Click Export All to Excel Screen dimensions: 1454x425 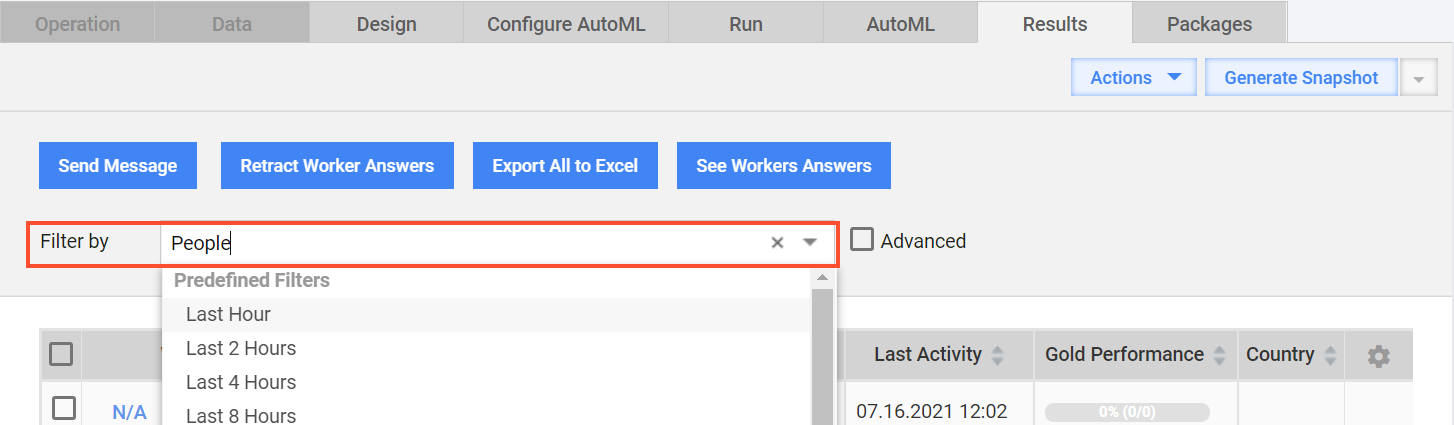(565, 166)
